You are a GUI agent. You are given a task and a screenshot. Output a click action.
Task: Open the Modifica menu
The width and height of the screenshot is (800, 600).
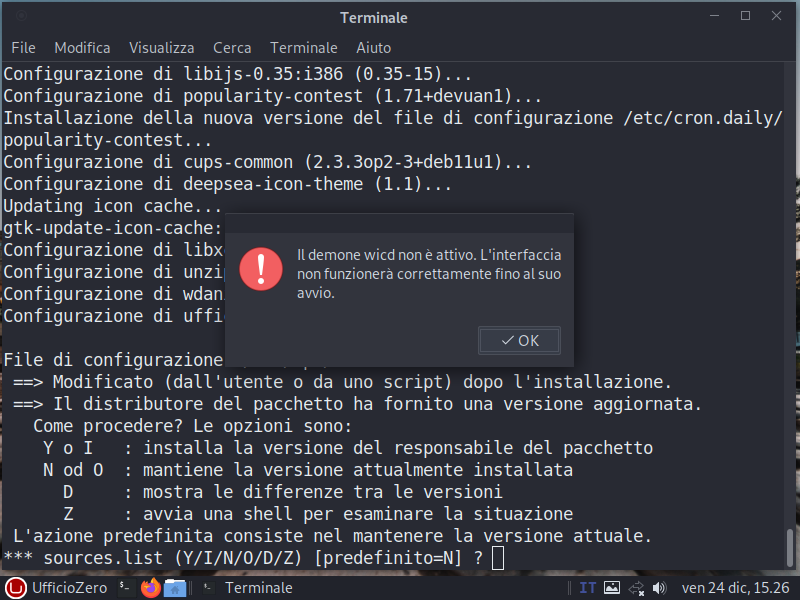82,47
